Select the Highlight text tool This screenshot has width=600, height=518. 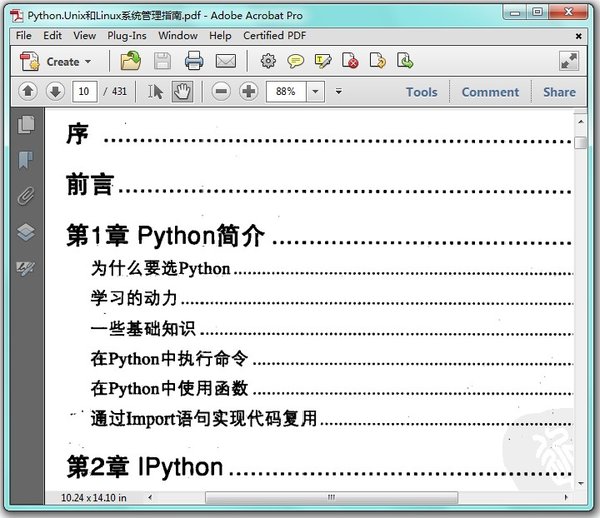coord(323,61)
